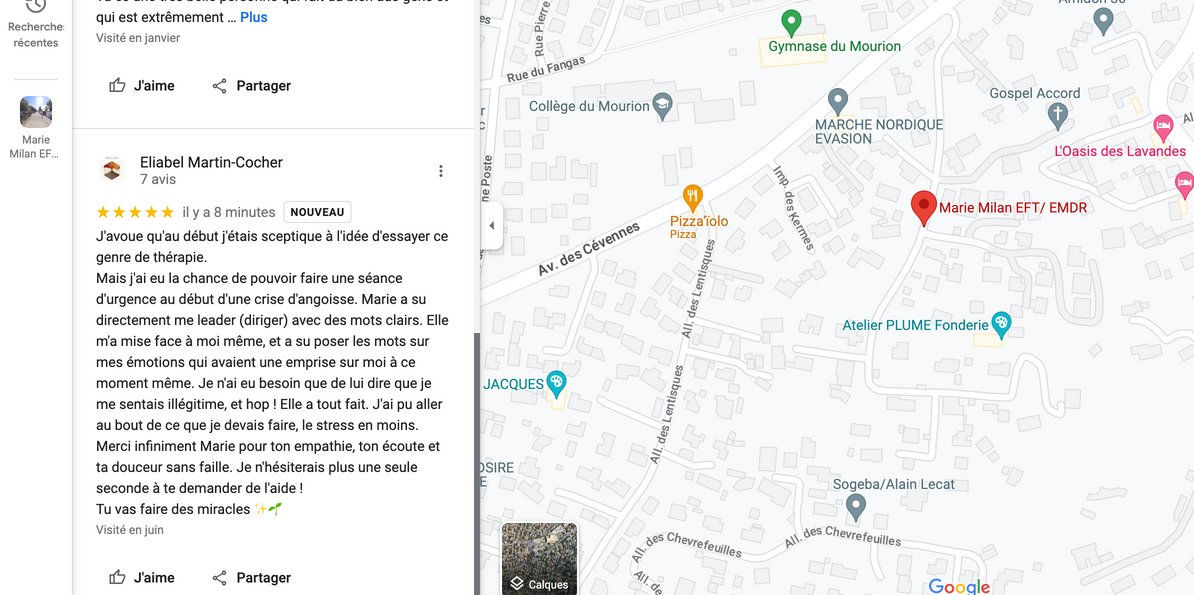Select the grey pin at top right
This screenshot has width=1194, height=595.
(x=1103, y=21)
